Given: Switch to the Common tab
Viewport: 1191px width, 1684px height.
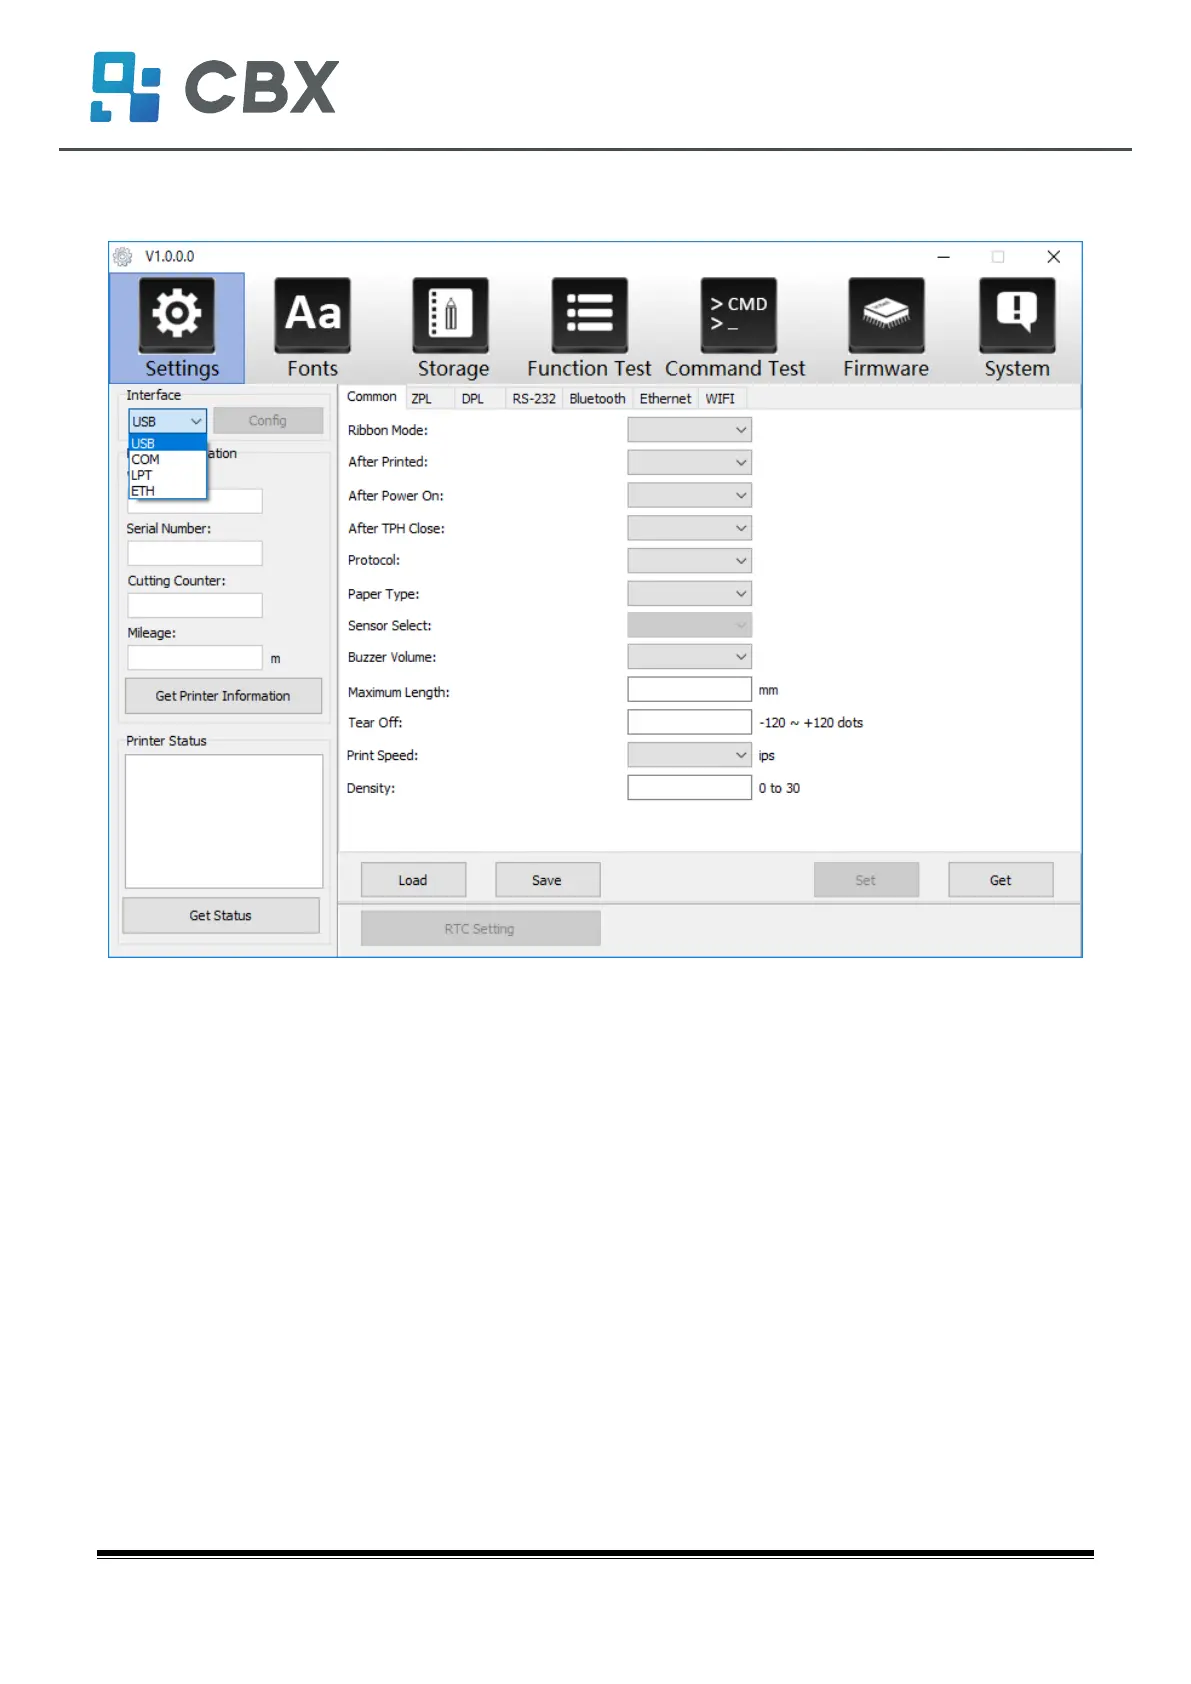Looking at the screenshot, I should coord(372,397).
